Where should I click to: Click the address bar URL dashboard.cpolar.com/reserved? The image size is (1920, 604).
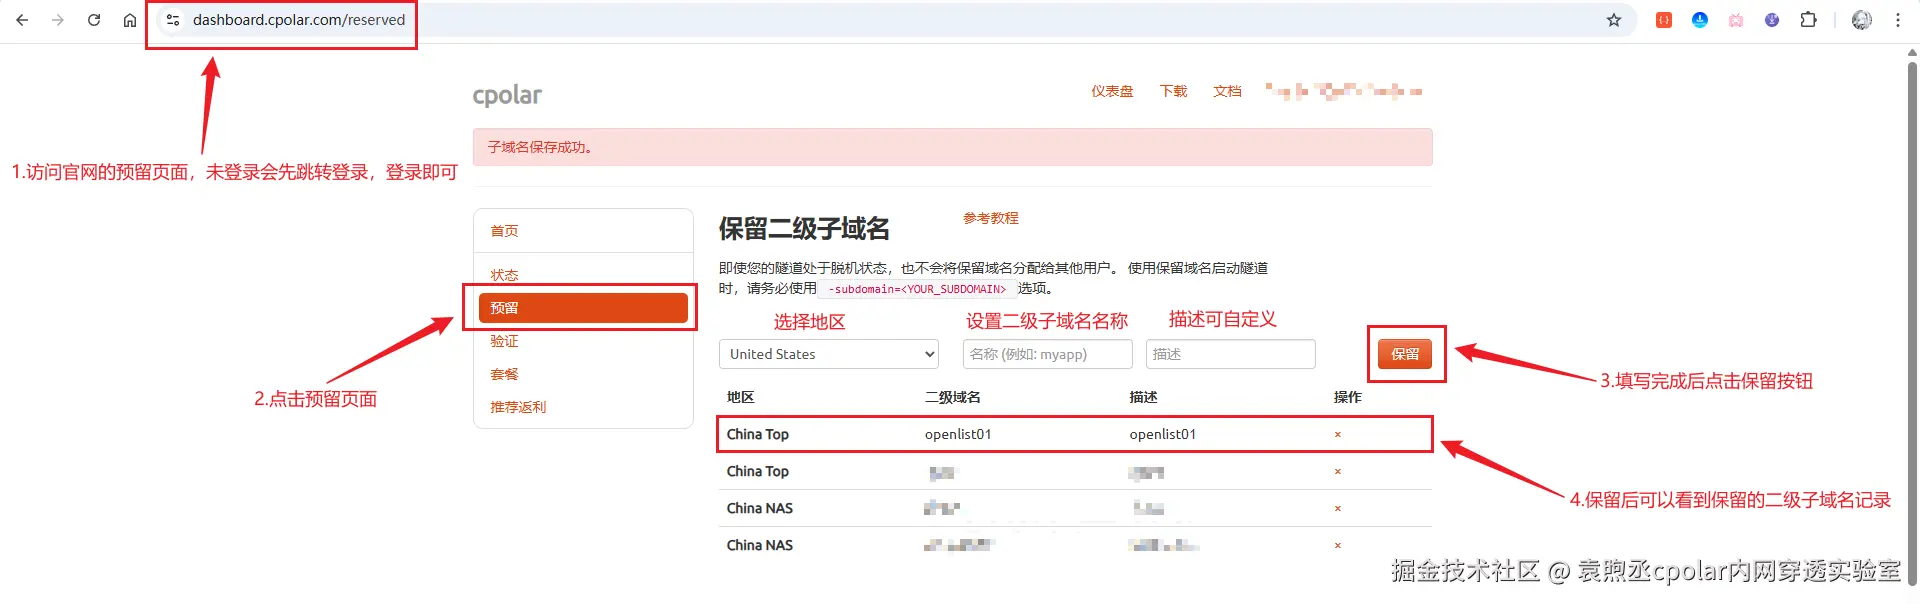click(299, 20)
